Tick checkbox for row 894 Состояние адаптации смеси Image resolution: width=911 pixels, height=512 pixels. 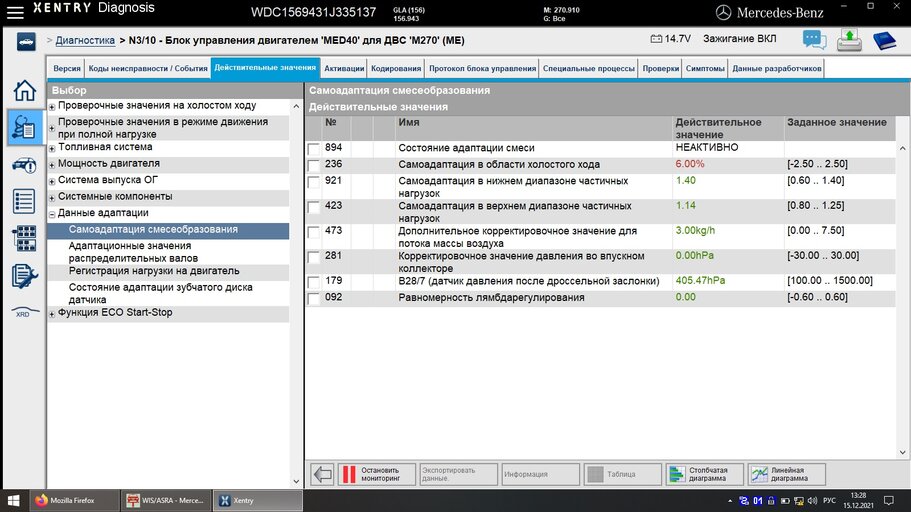314,149
